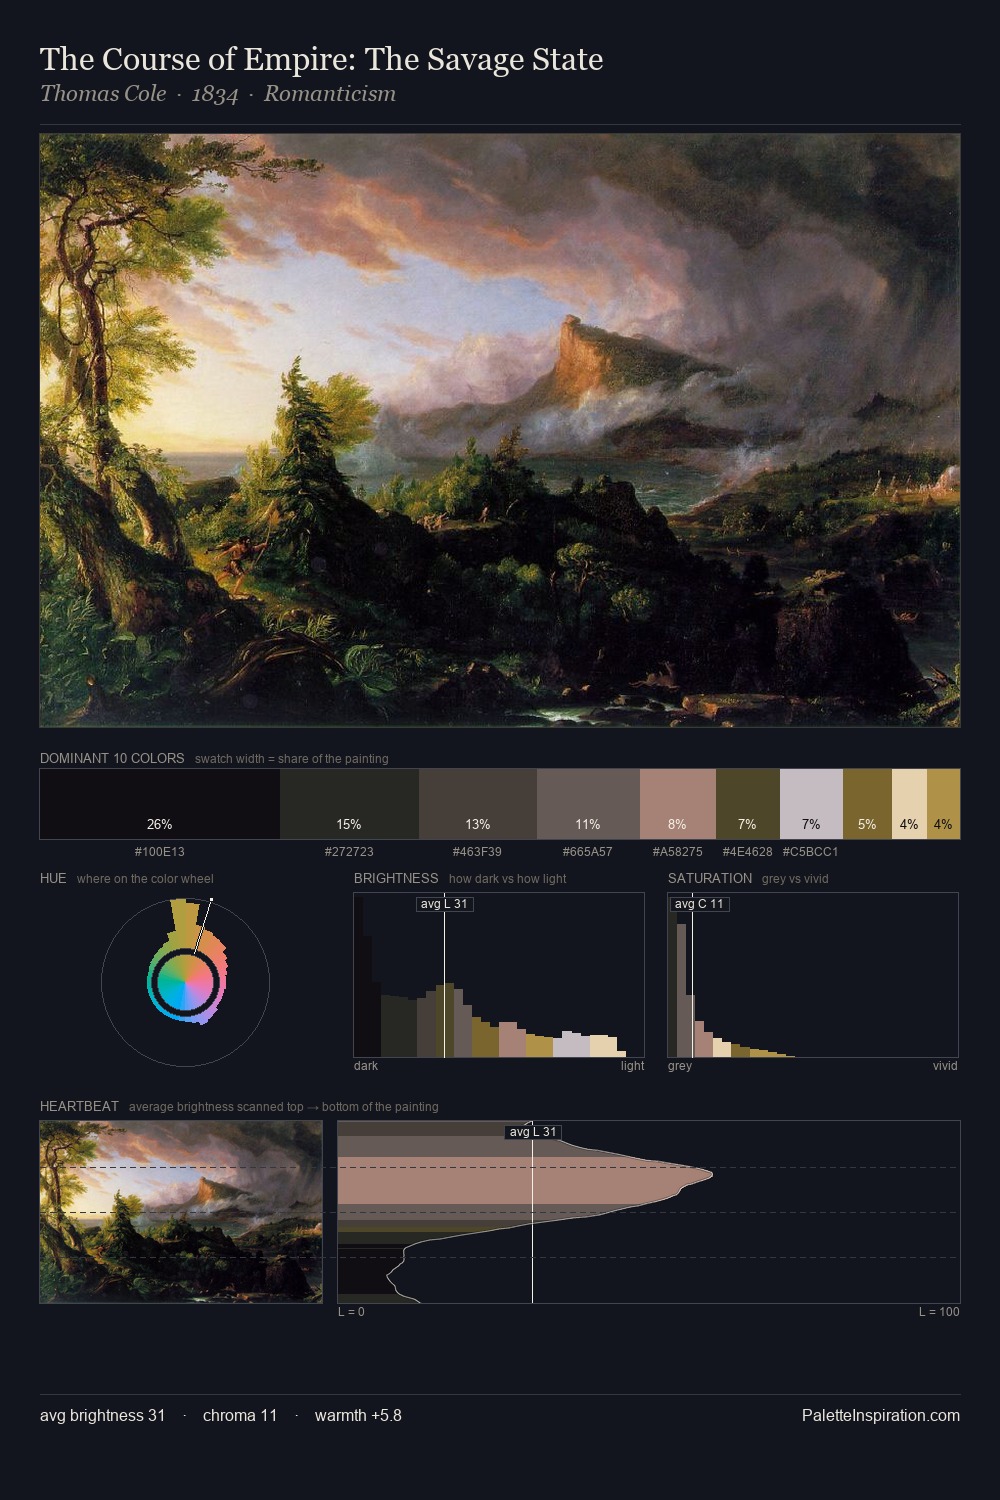The width and height of the screenshot is (1000, 1500).
Task: Click 'grey vs vivid' caption
Action: 795,879
